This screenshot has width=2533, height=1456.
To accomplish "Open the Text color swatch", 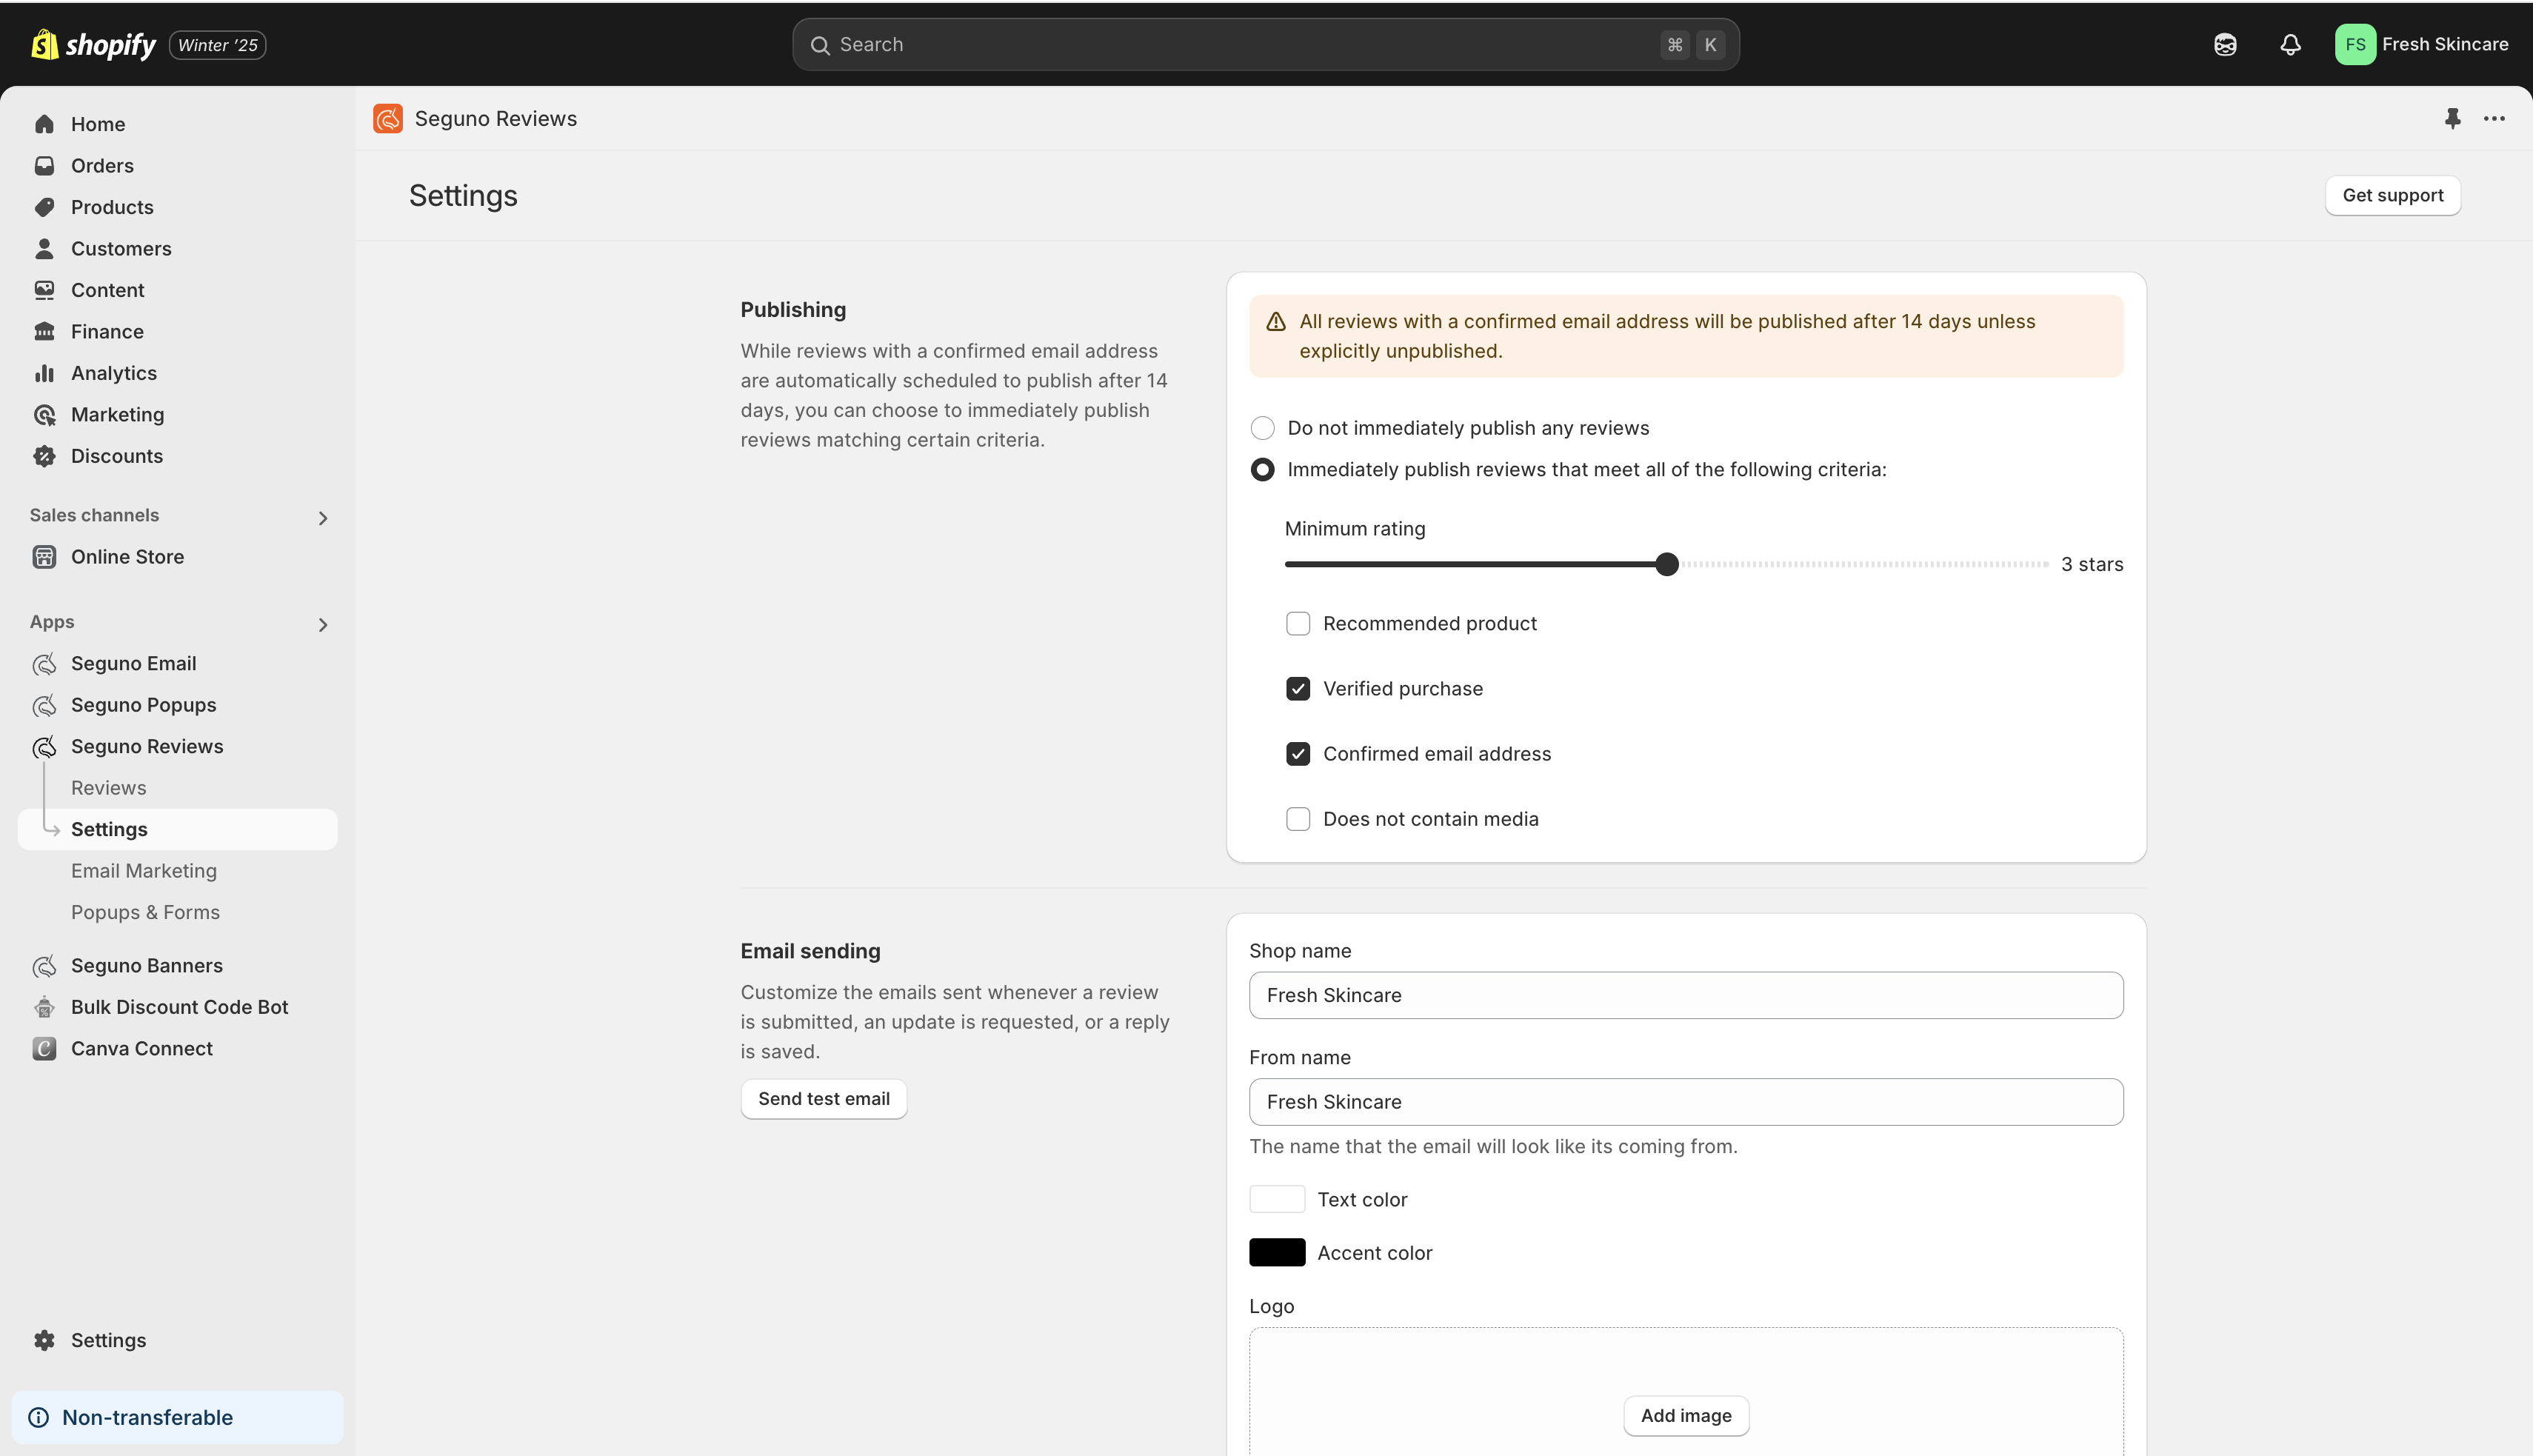I will [x=1277, y=1200].
